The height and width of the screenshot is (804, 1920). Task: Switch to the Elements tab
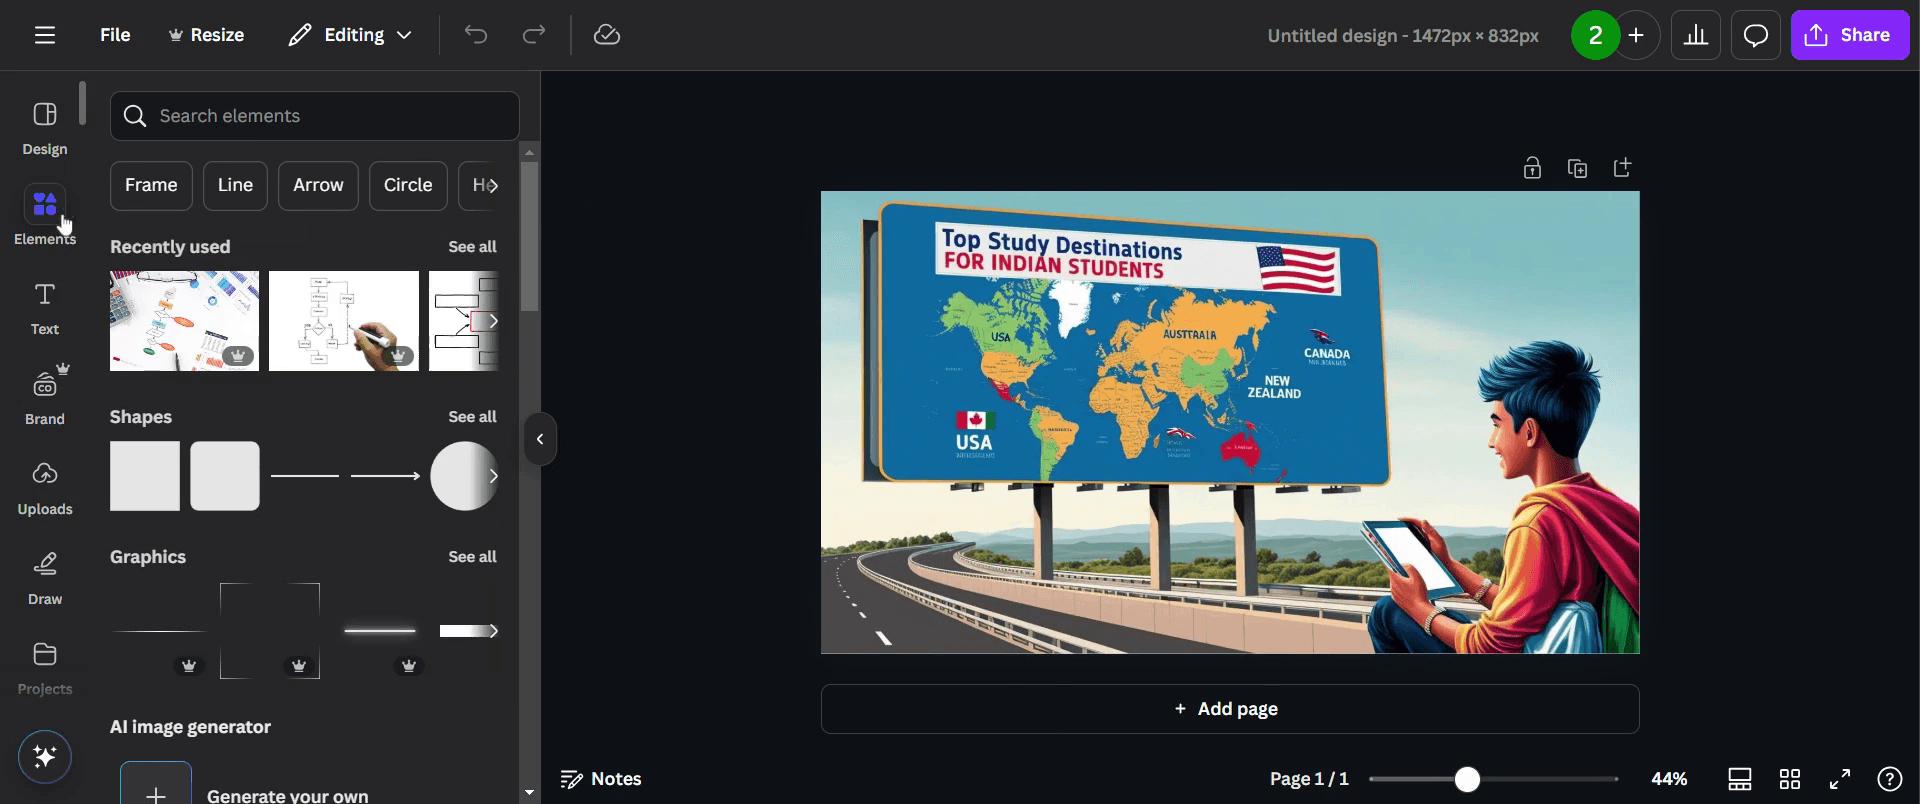tap(45, 216)
